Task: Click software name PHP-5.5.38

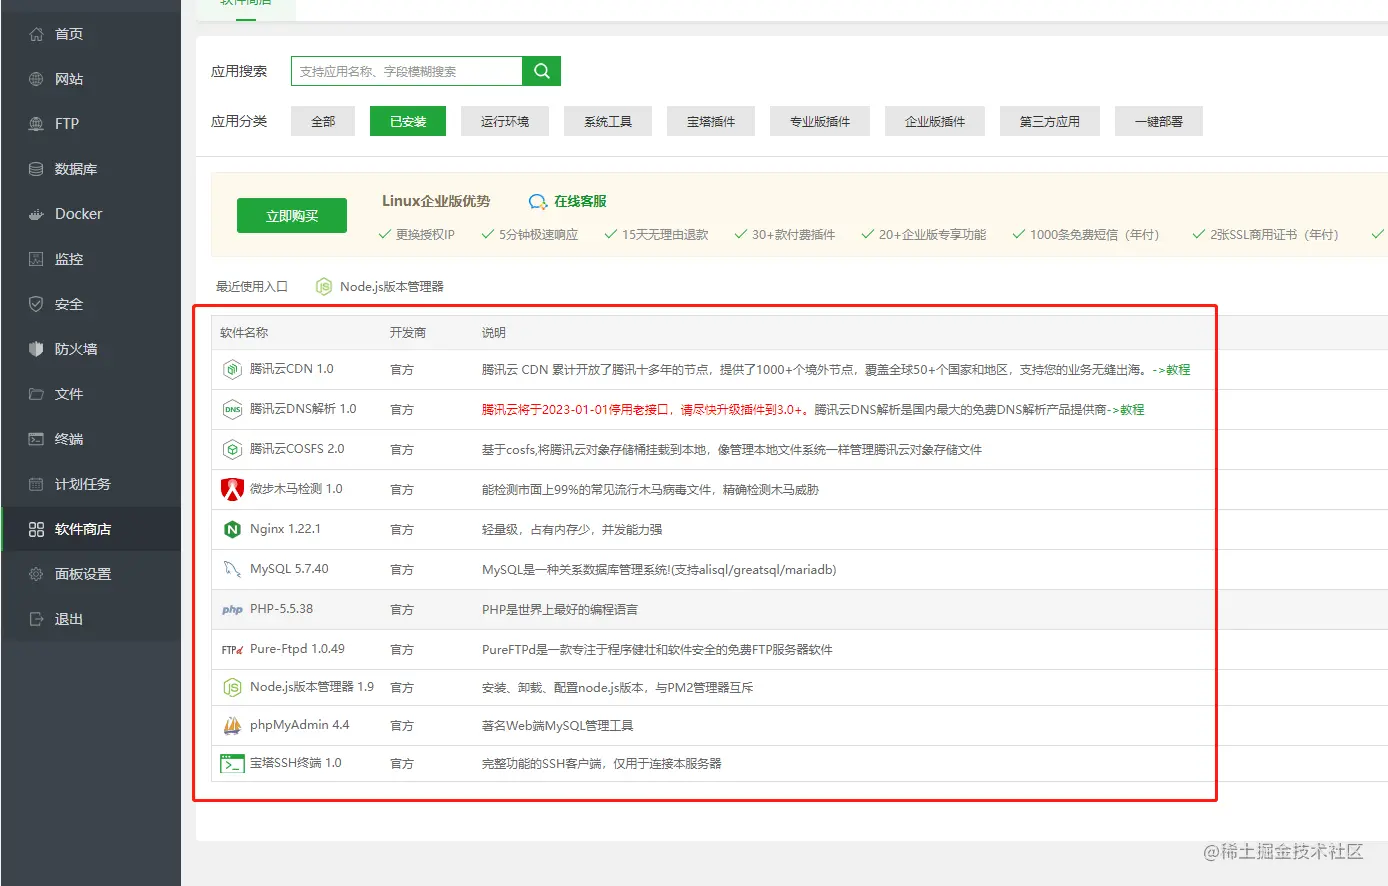Action: pos(281,609)
